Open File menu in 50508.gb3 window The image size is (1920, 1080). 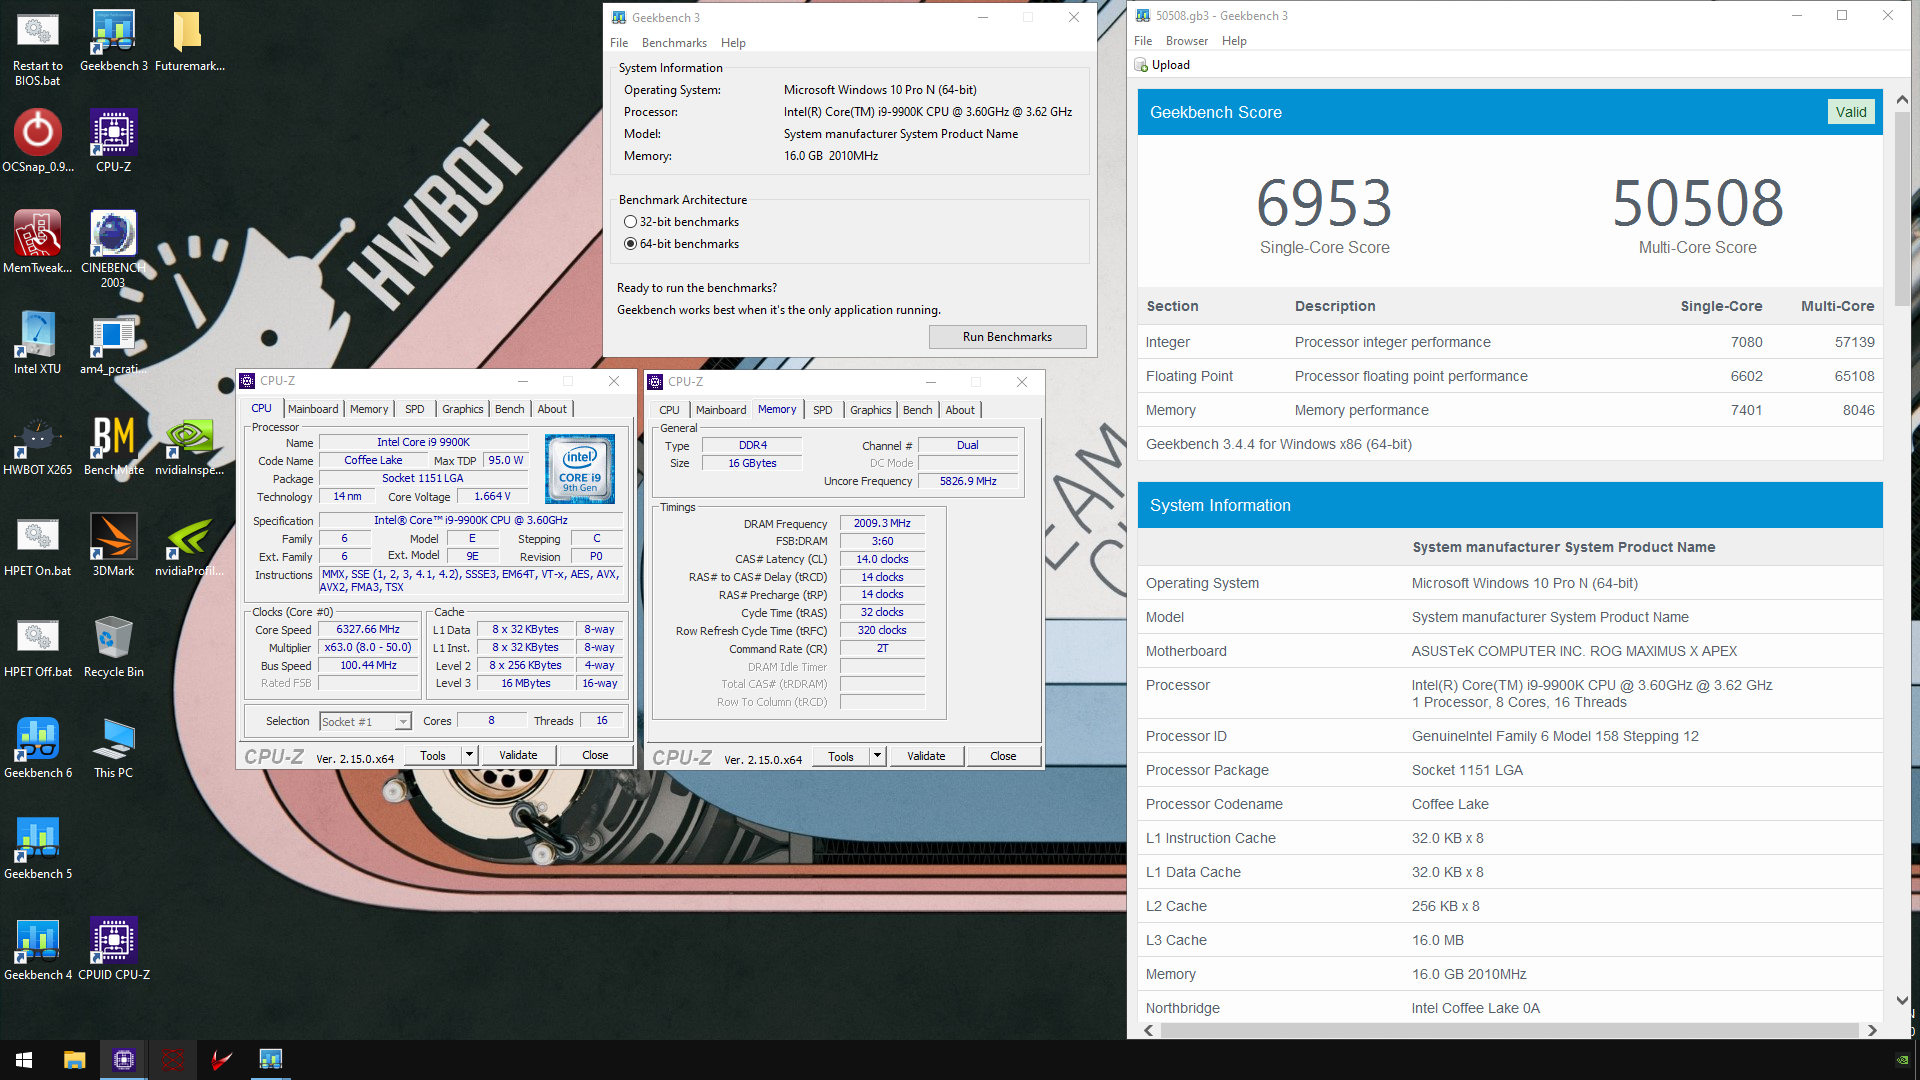pos(1143,41)
